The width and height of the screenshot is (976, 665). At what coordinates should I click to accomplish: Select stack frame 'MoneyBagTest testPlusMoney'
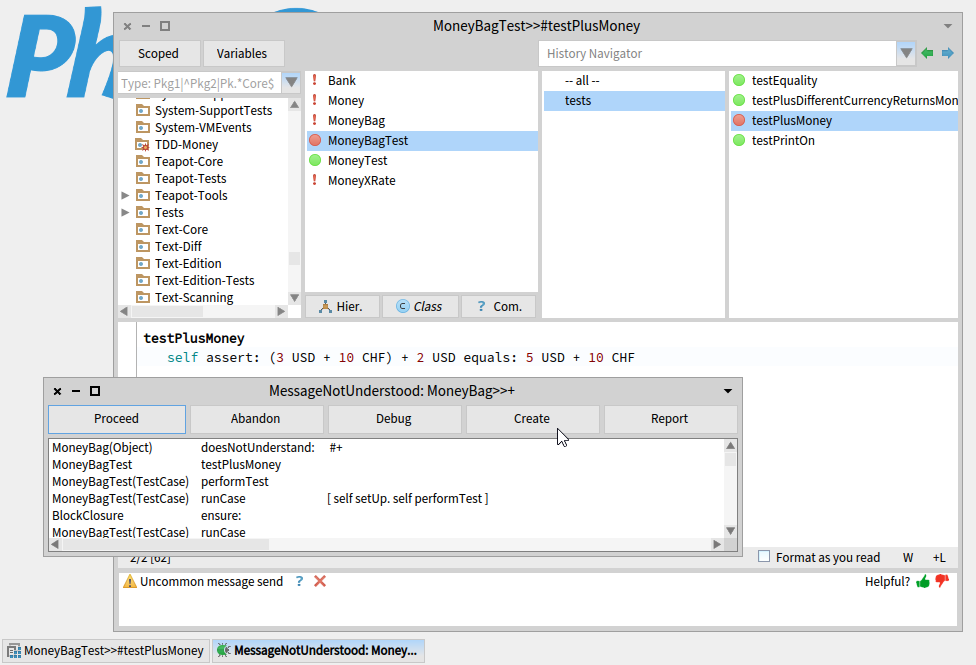pos(386,465)
